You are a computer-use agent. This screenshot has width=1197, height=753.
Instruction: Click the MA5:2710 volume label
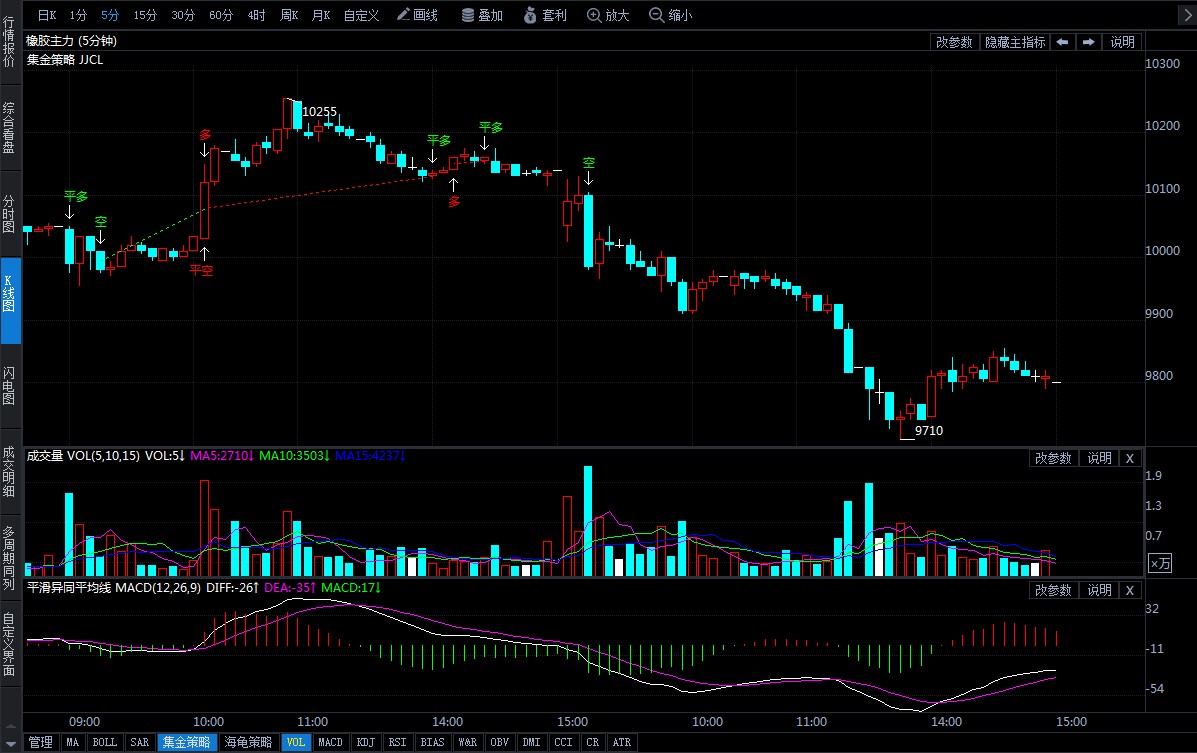click(221, 456)
